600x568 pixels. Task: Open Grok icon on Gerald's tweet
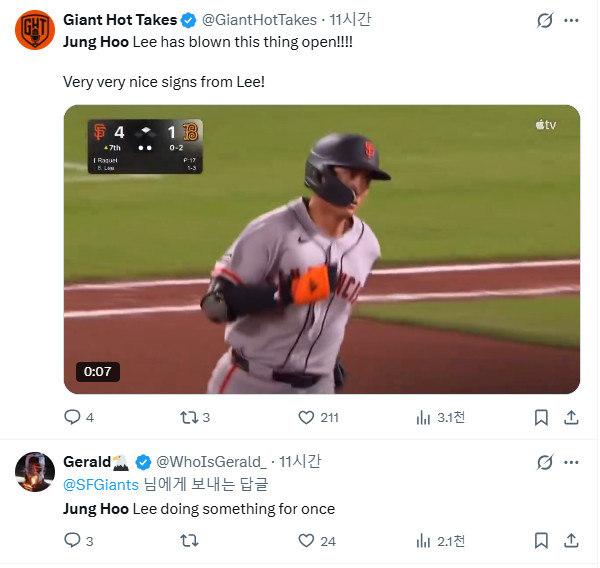tap(545, 462)
